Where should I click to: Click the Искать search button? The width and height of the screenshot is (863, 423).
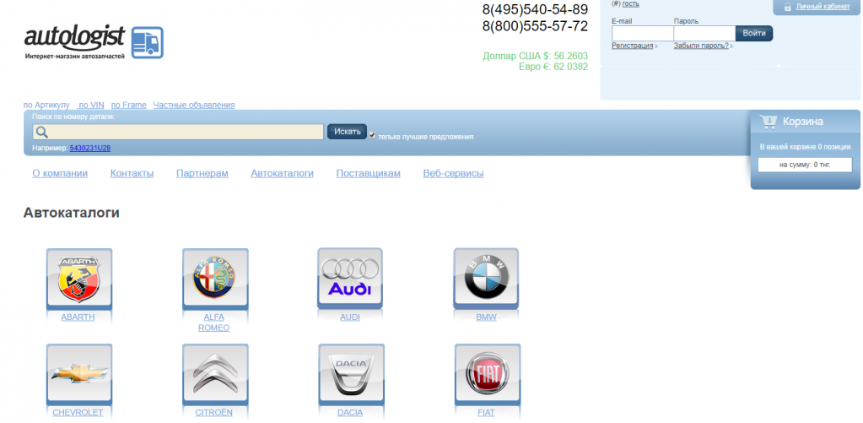pos(347,131)
